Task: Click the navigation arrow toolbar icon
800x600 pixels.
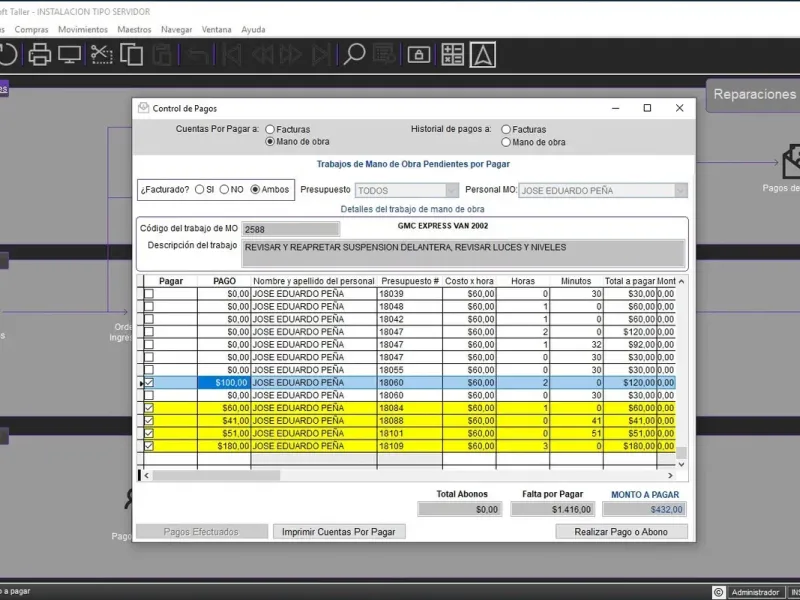Action: (483, 54)
